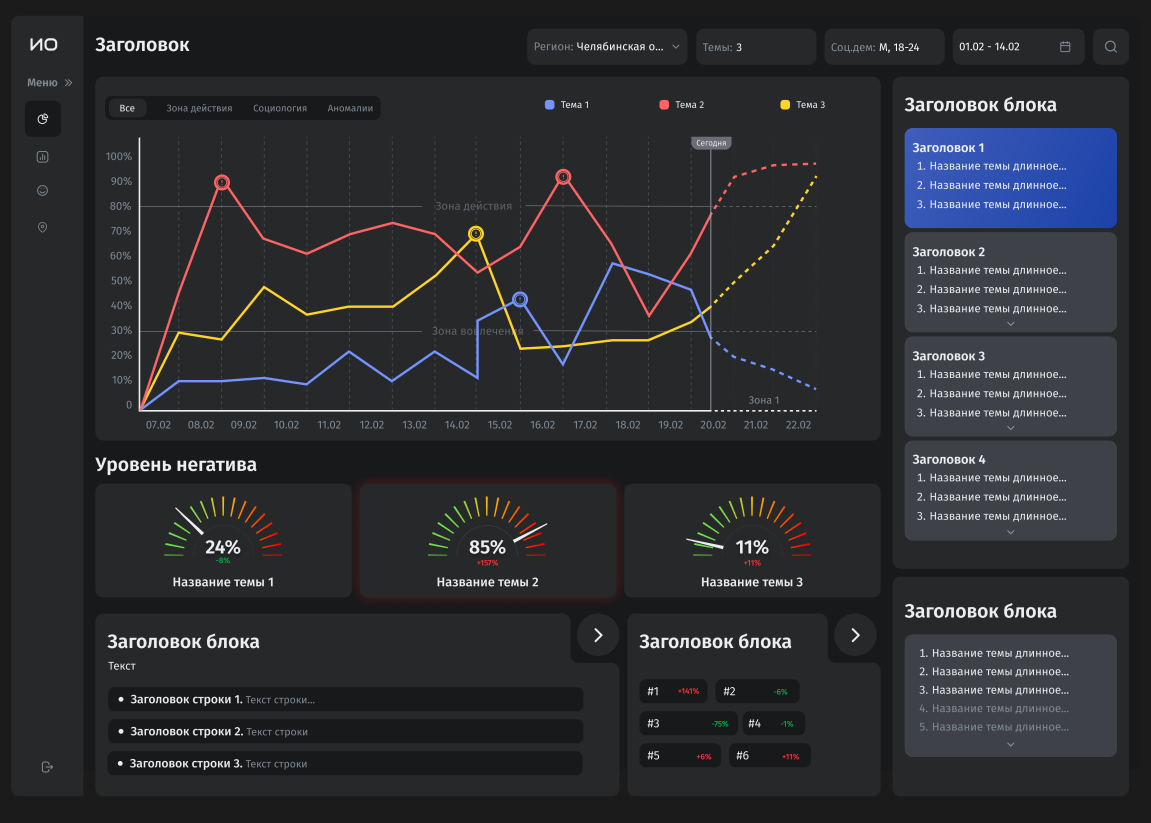Switch to the Зона действия tab
The width and height of the screenshot is (1151, 823).
[x=199, y=108]
